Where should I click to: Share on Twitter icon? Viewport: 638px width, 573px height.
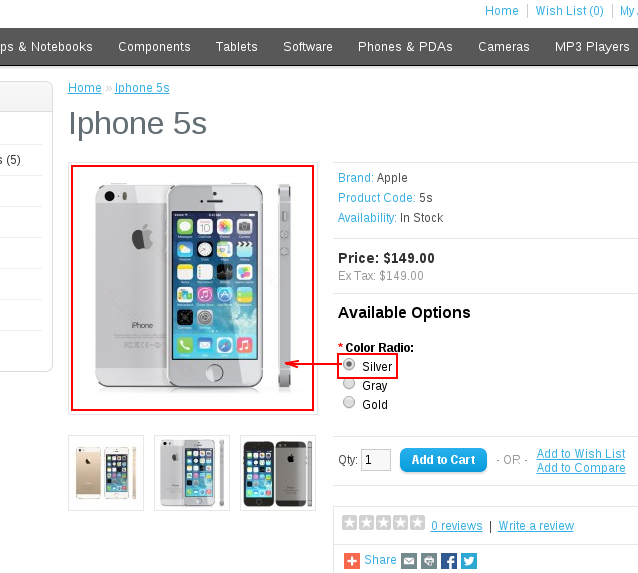(x=469, y=561)
